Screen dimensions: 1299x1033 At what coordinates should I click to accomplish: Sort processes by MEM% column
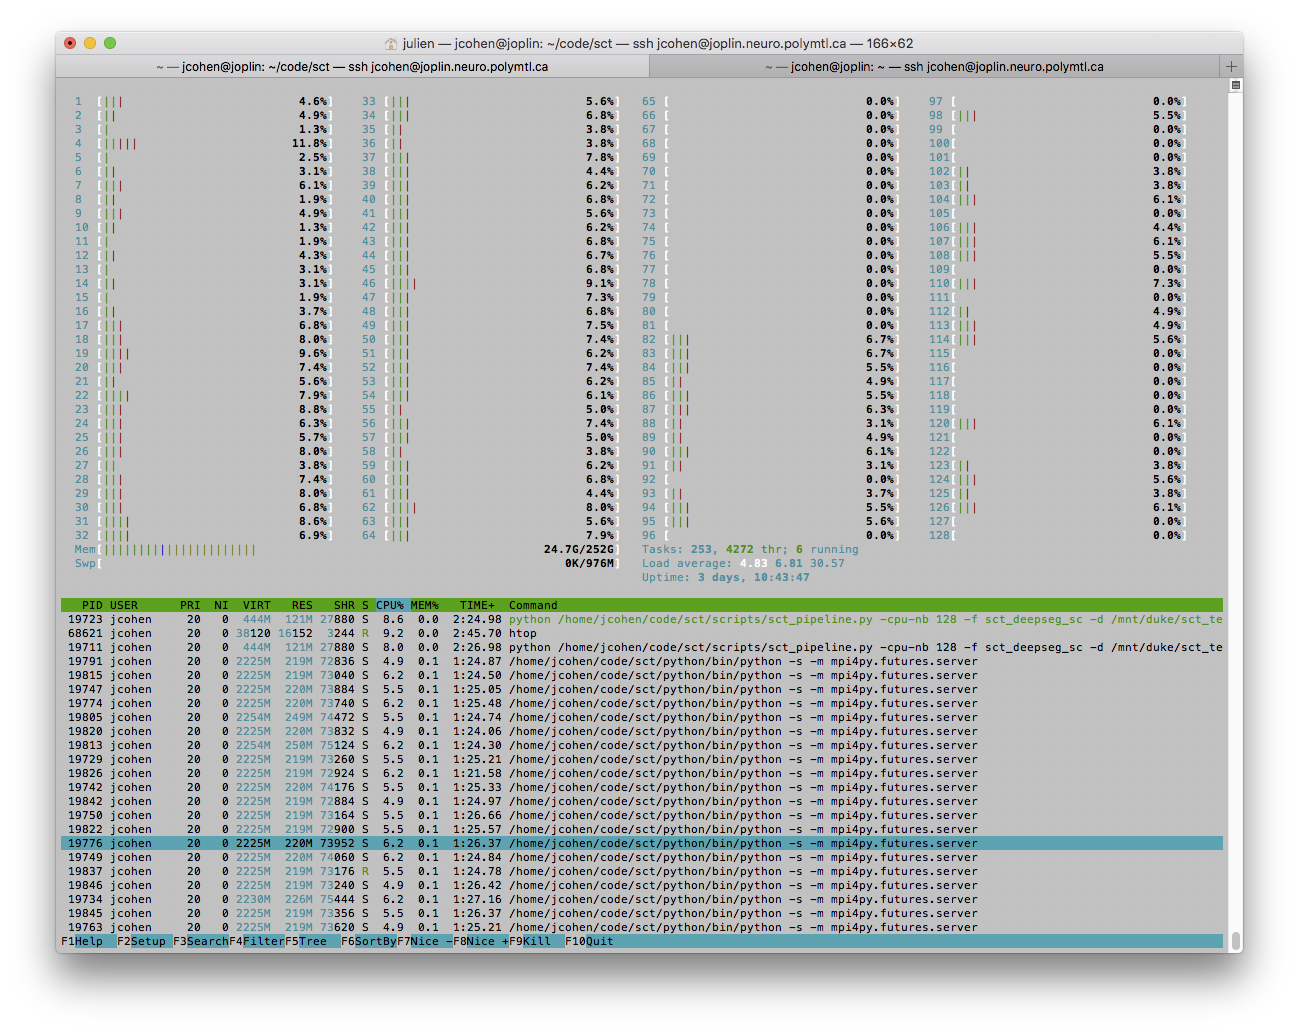pos(424,604)
